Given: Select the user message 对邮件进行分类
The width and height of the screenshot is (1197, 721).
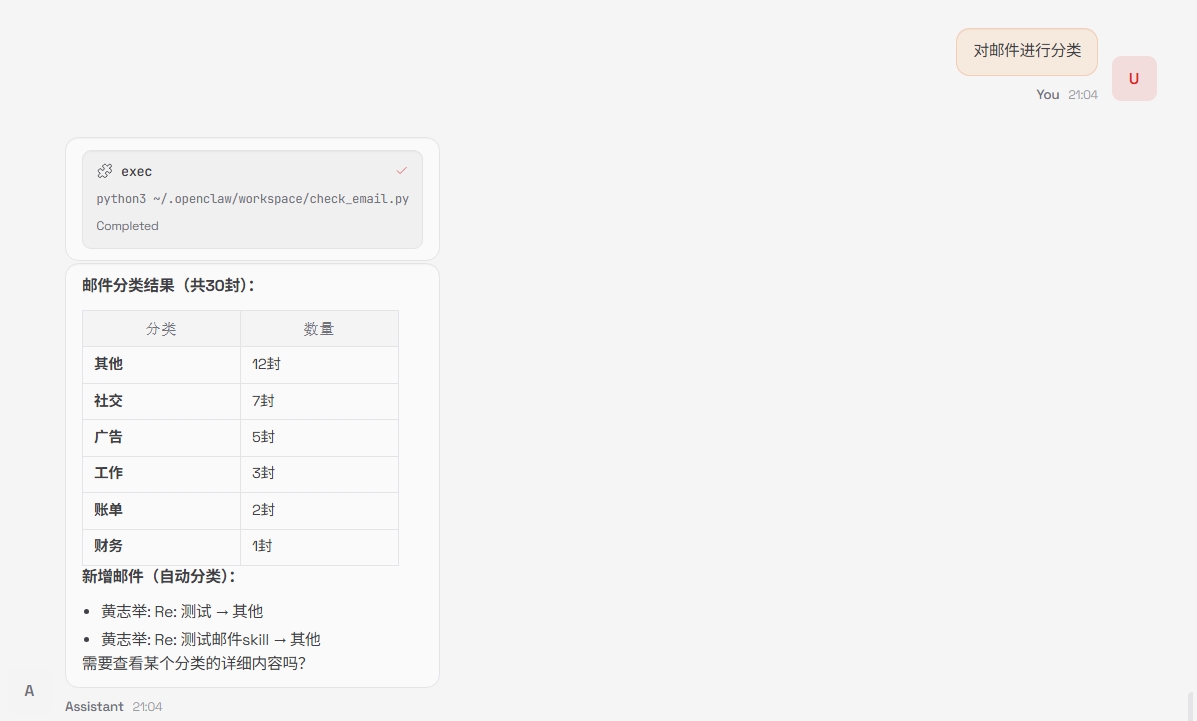Looking at the screenshot, I should (1026, 51).
